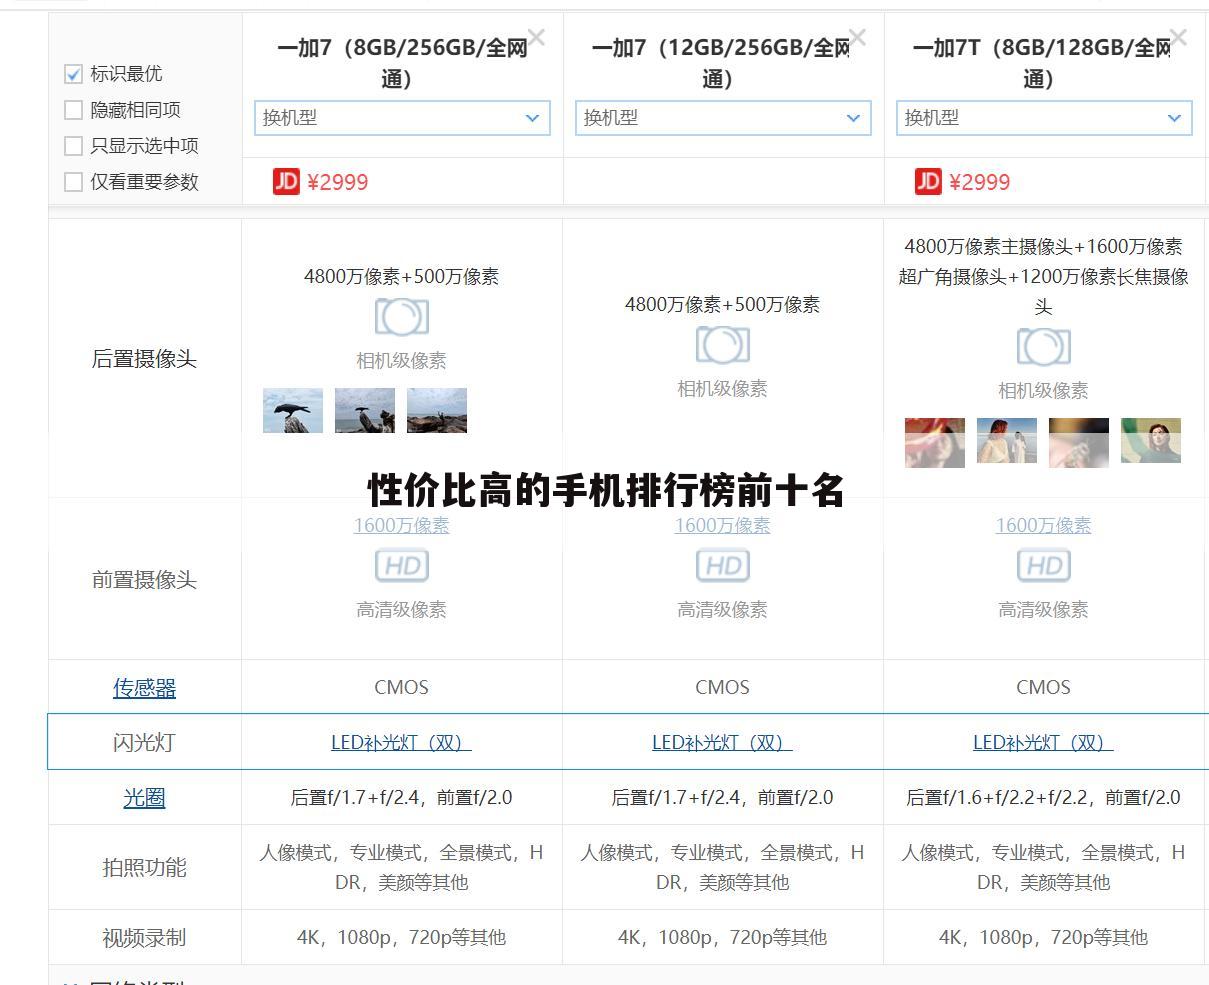Open second sample photo for 一加7T
Viewport: 1209px width, 985px height.
tap(1007, 442)
